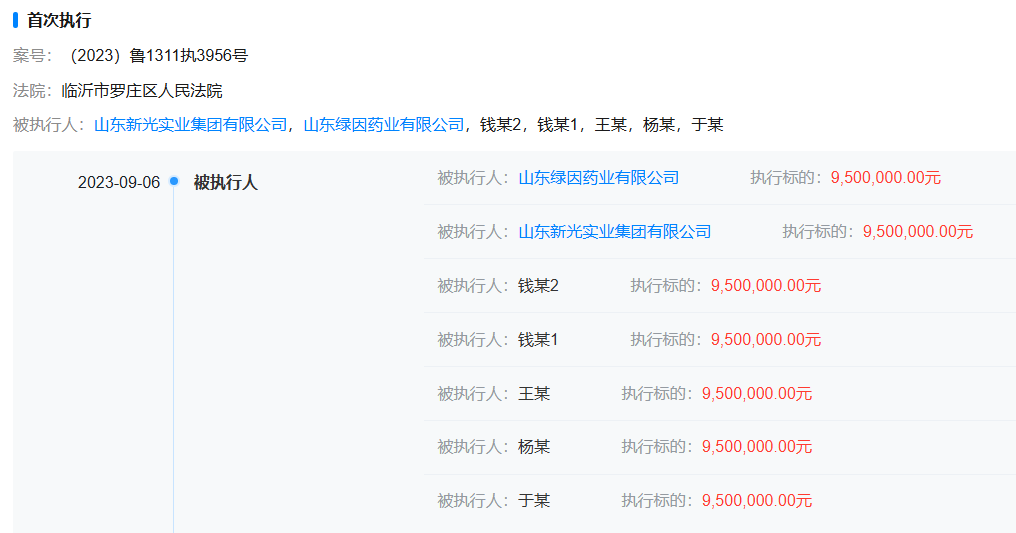The image size is (1016, 533).
Task: Select the 9,500,000.00元 amount for 山东新光实业集团有限公司 row
Action: 918,232
